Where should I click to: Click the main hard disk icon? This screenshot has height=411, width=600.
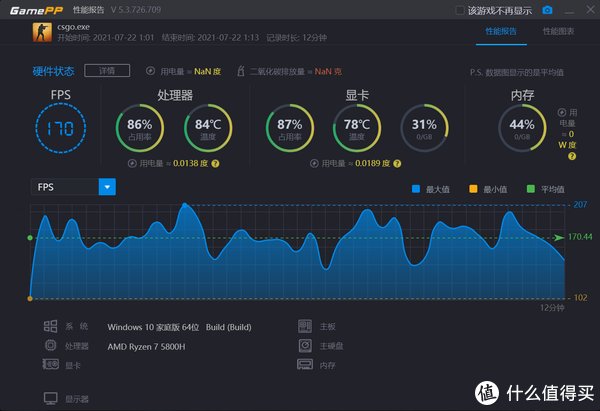[305, 346]
